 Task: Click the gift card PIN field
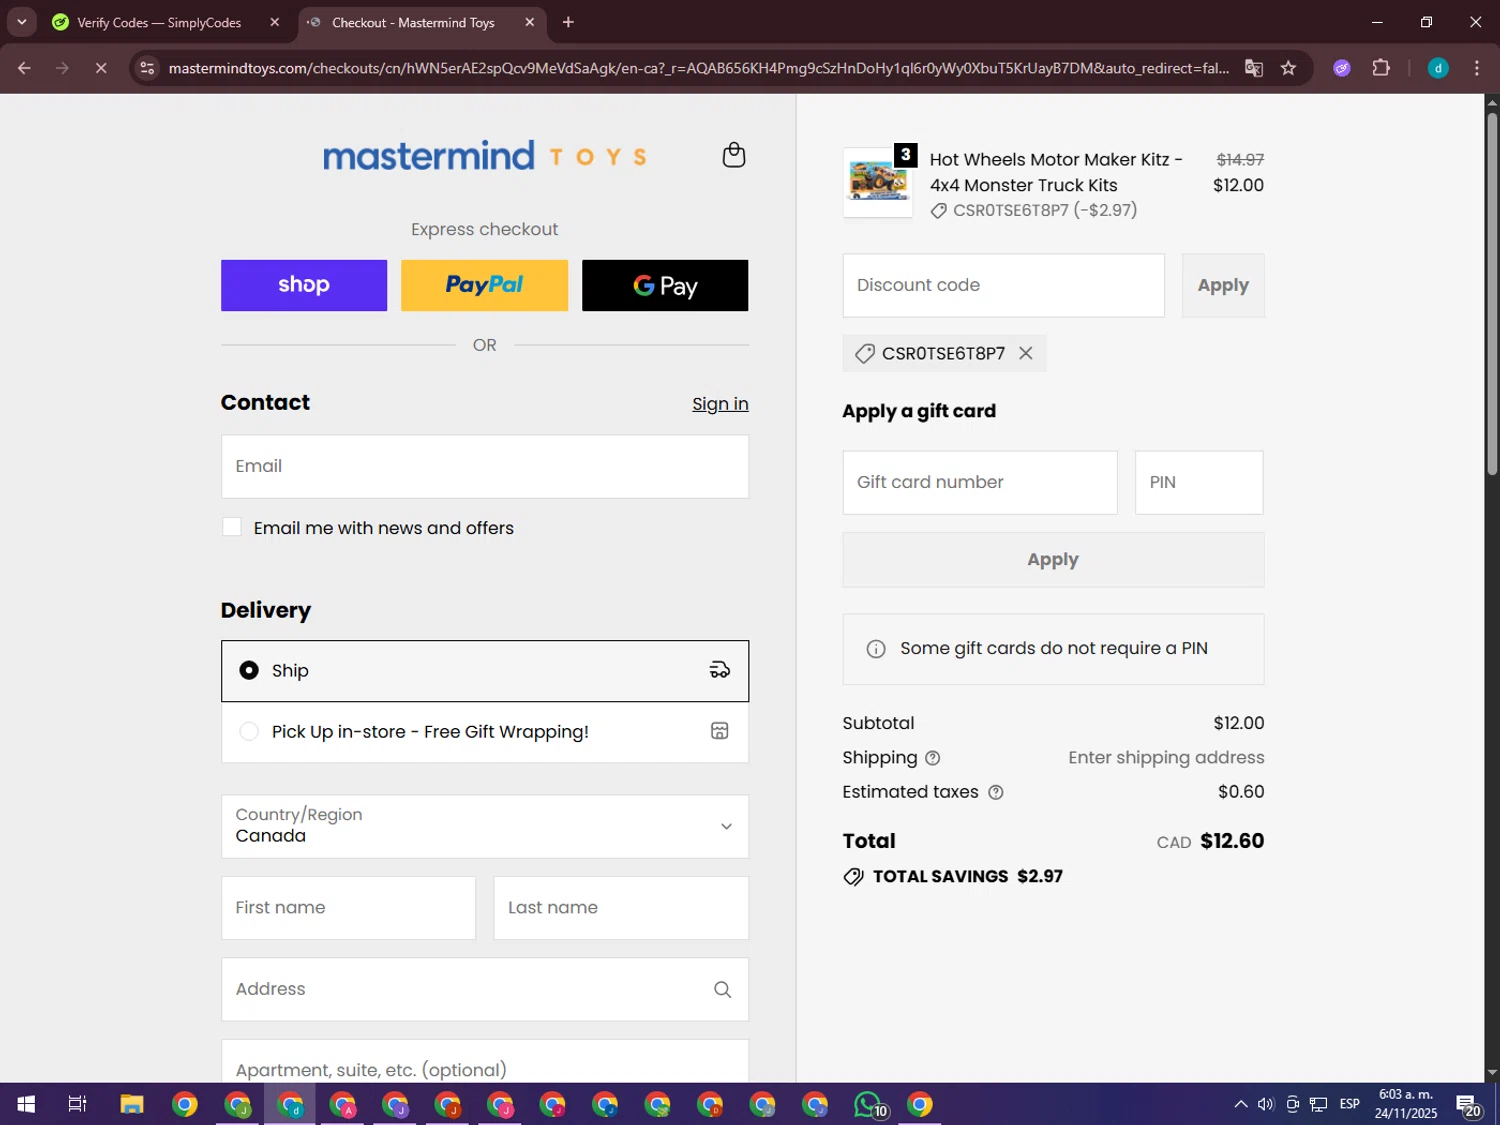pyautogui.click(x=1199, y=482)
